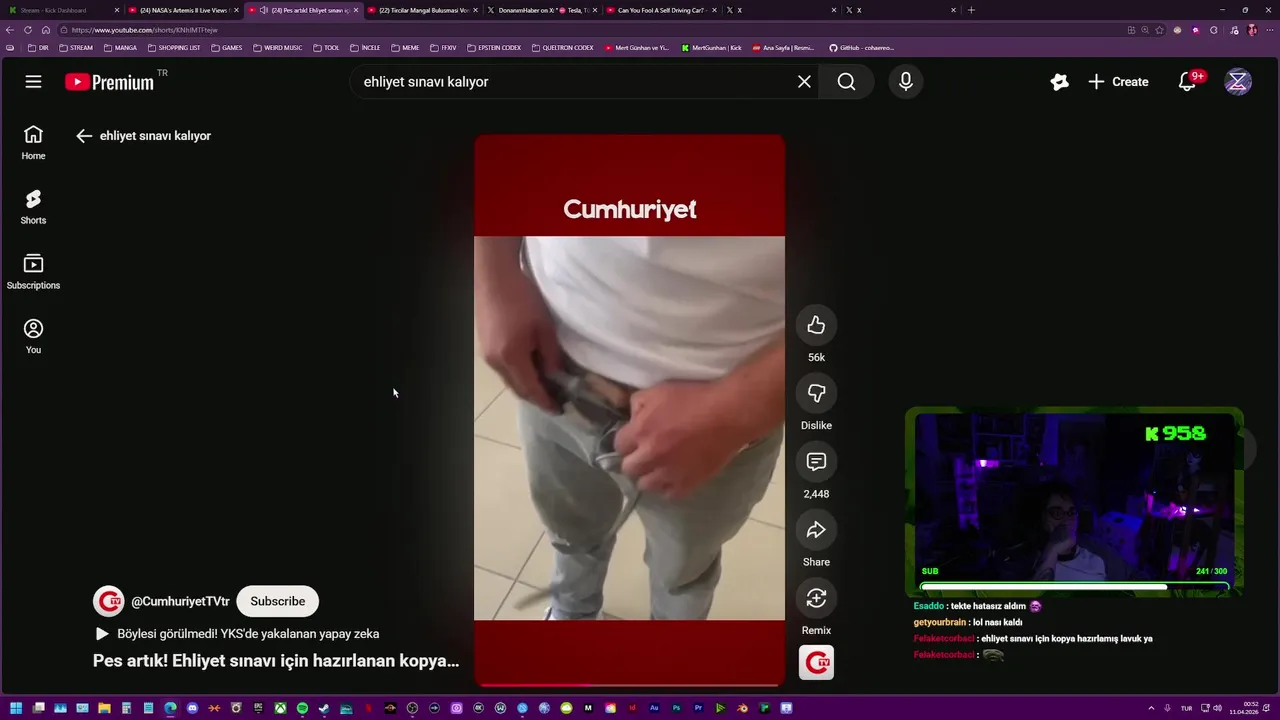1280x720 pixels.
Task: Open Subscriptions in sidebar
Action: 33,272
